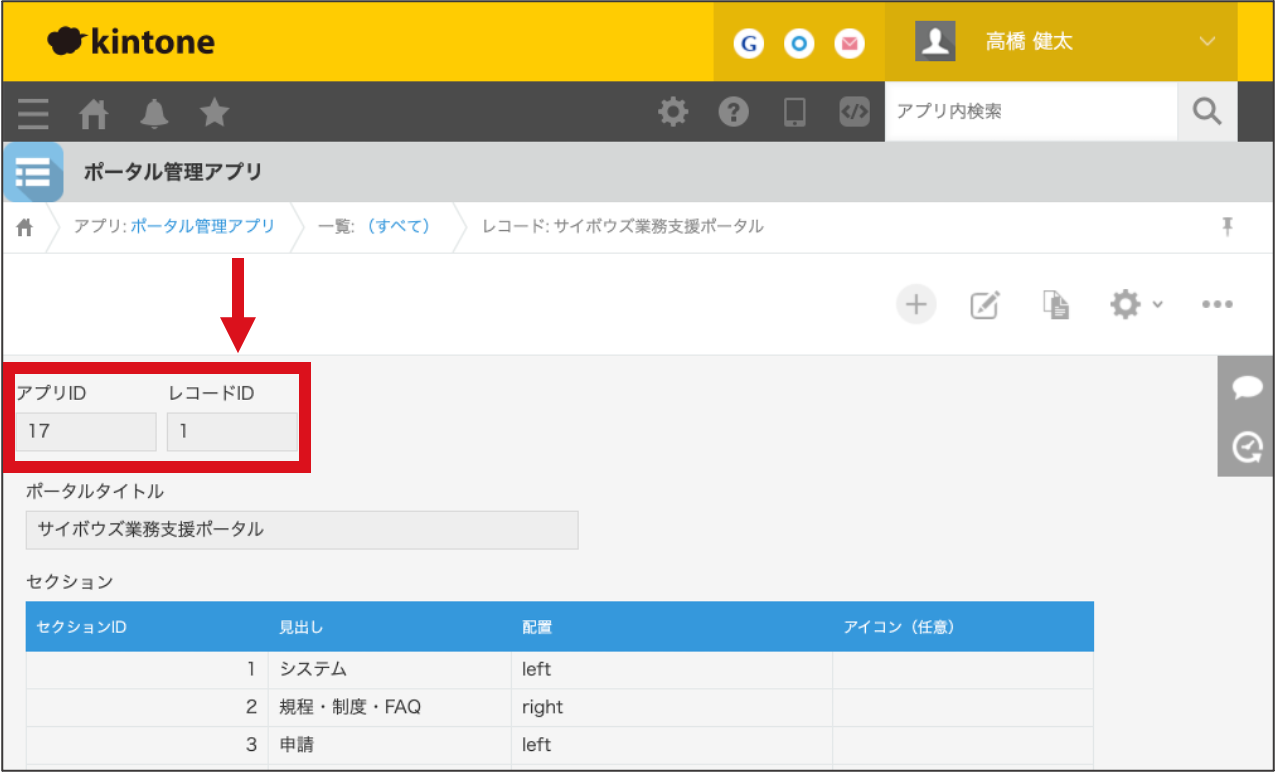
Task: Open the hamburger navigation menu
Action: click(x=33, y=112)
